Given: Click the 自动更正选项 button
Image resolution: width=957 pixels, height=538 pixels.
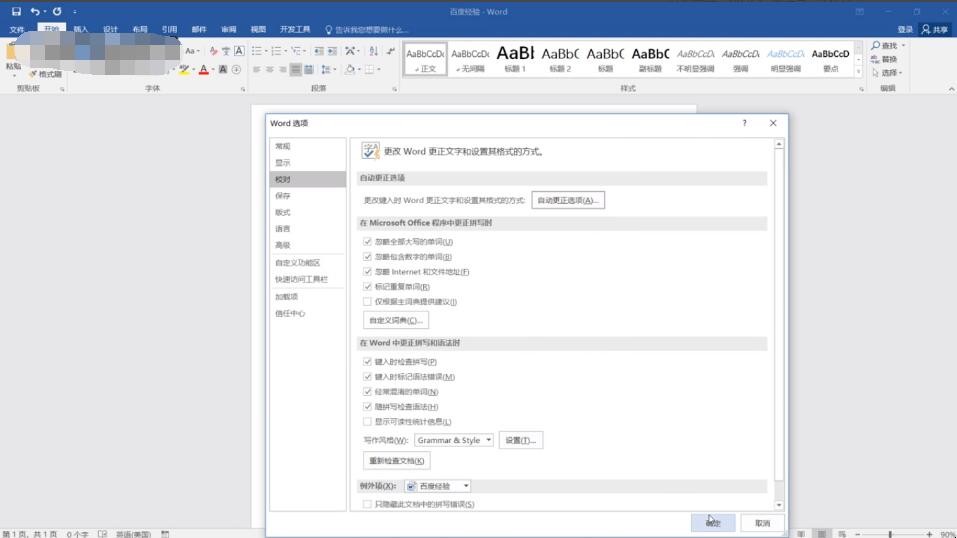Looking at the screenshot, I should pyautogui.click(x=567, y=200).
